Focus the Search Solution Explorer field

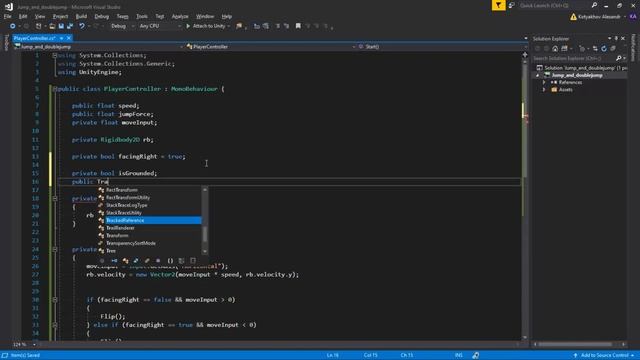573,58
